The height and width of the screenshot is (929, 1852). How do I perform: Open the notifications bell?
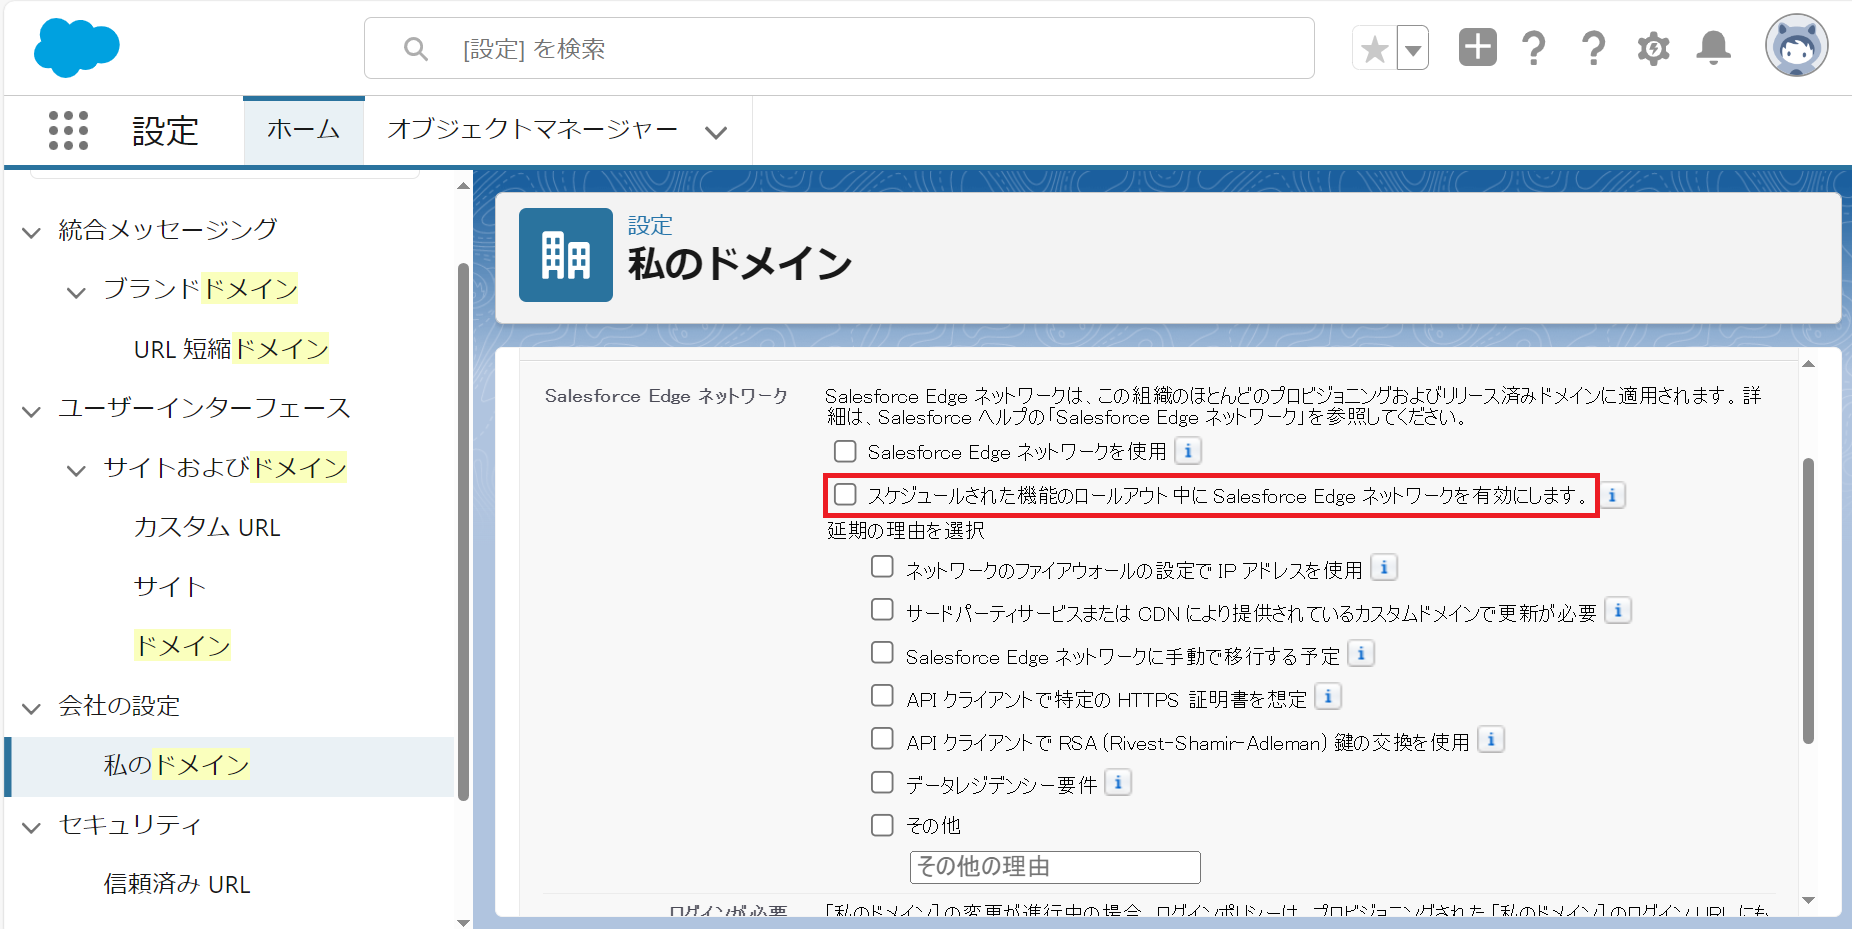[x=1713, y=48]
